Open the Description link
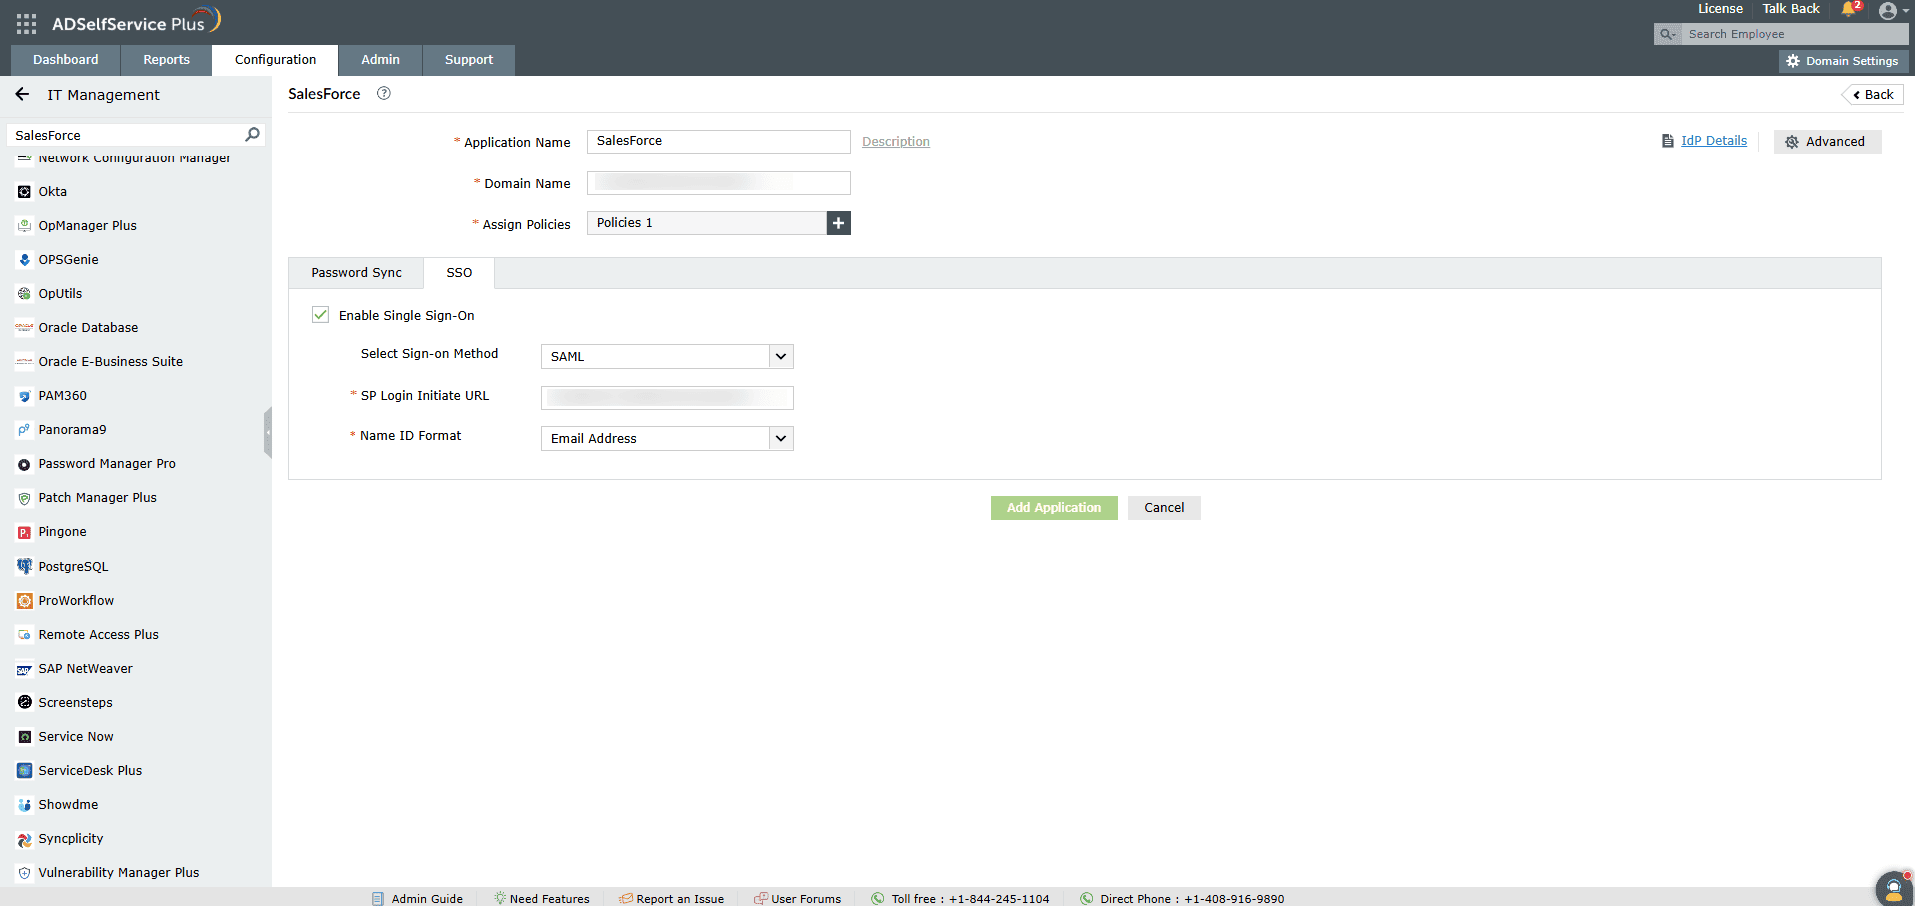The width and height of the screenshot is (1915, 906). (x=896, y=142)
